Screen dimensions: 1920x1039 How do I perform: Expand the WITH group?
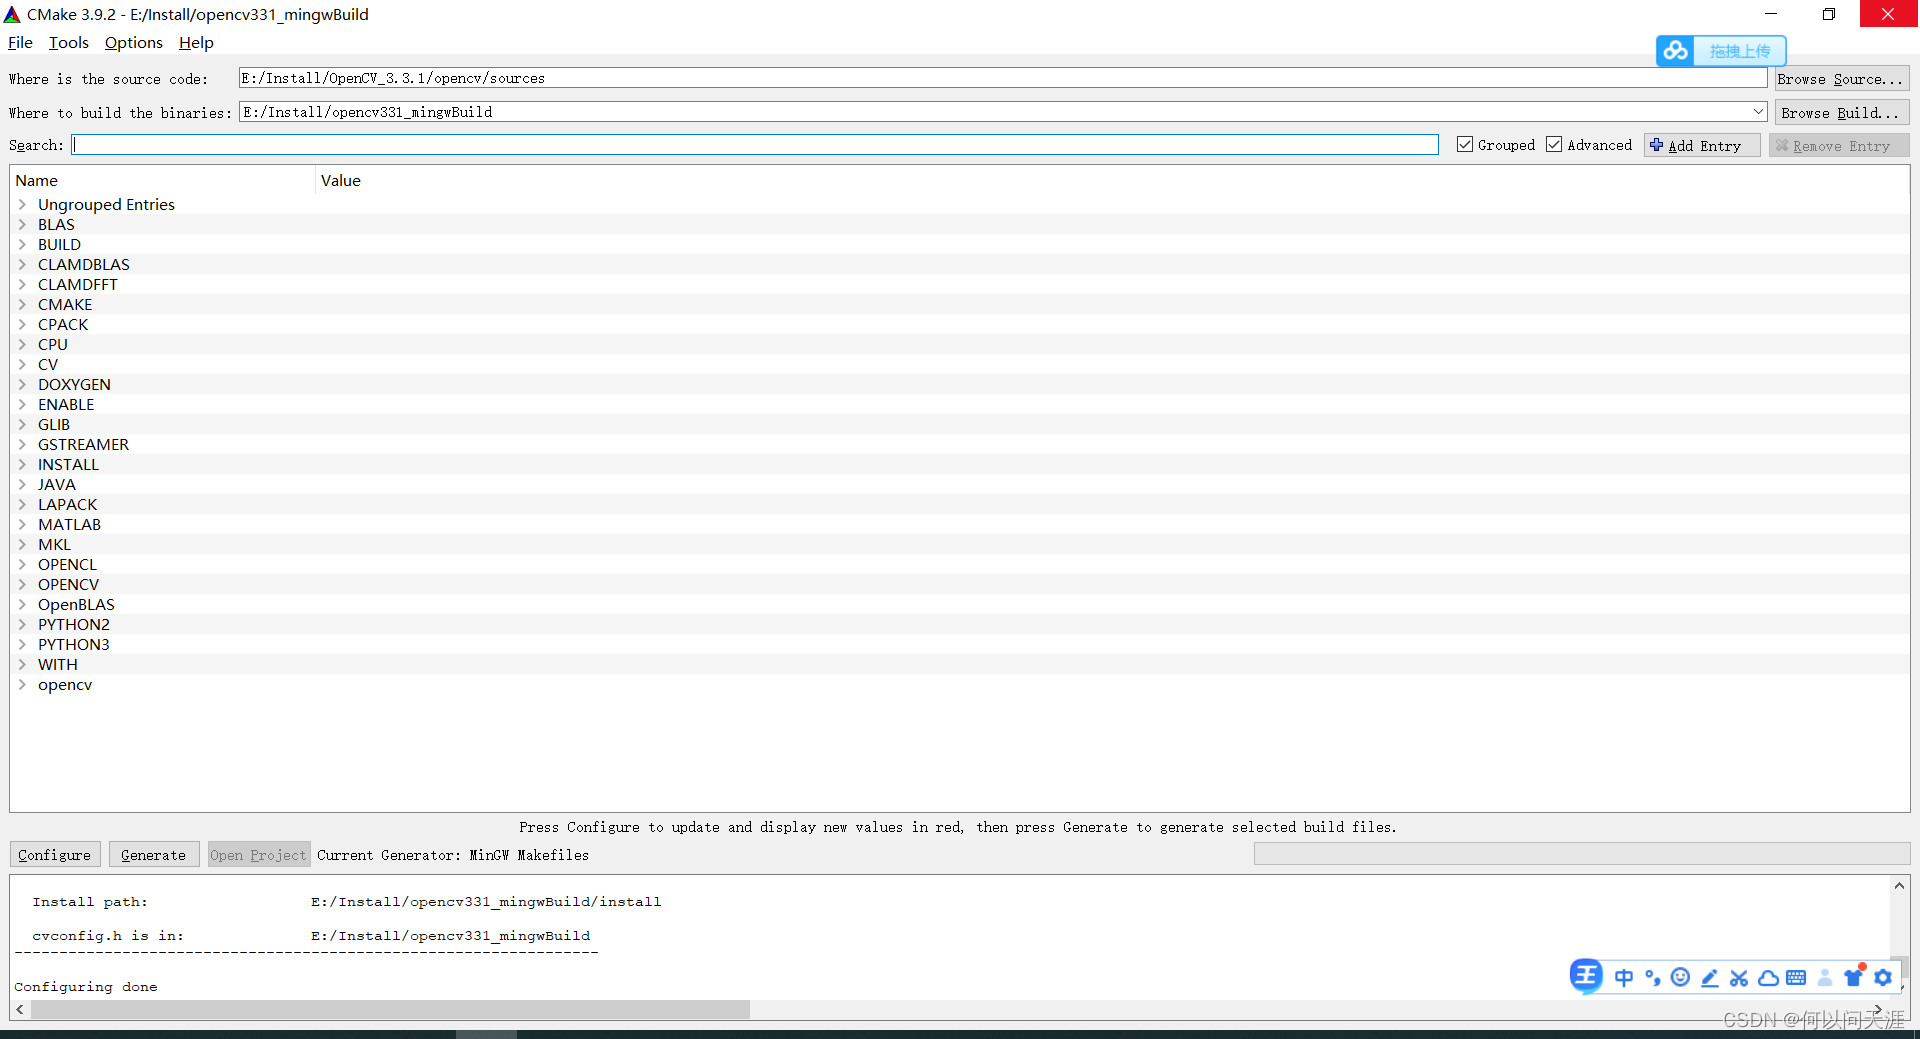tap(22, 664)
